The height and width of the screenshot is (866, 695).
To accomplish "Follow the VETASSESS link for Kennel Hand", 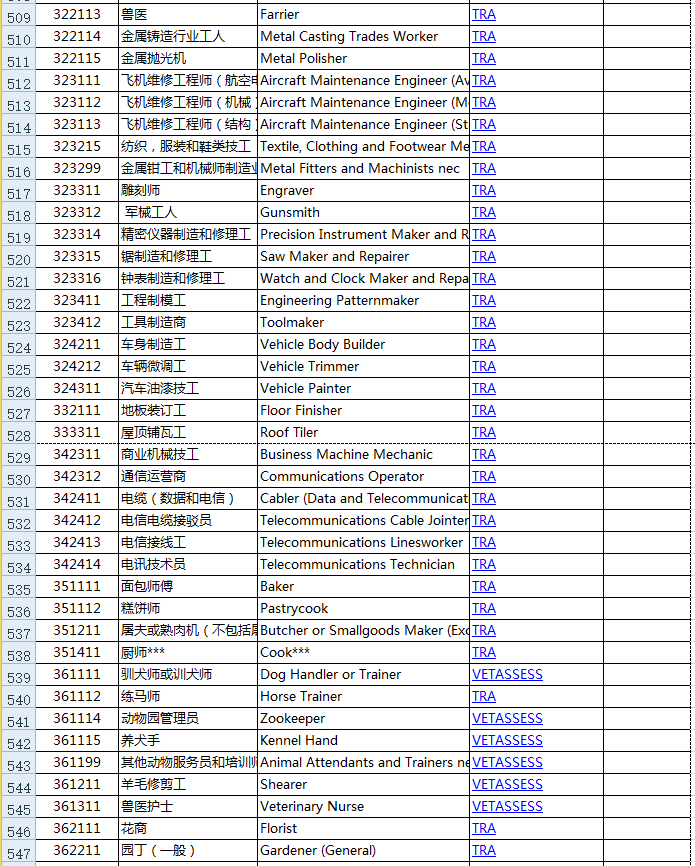I will click(x=507, y=741).
